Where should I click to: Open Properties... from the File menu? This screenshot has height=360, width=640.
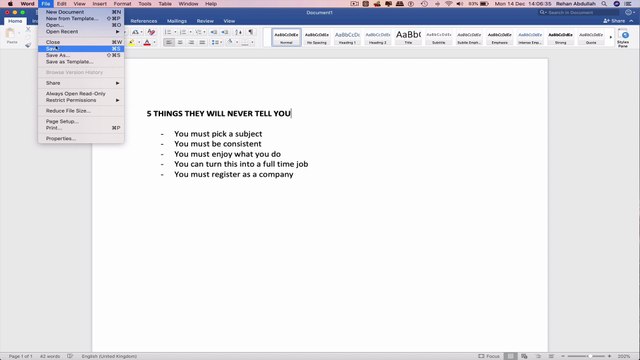[x=81, y=138]
